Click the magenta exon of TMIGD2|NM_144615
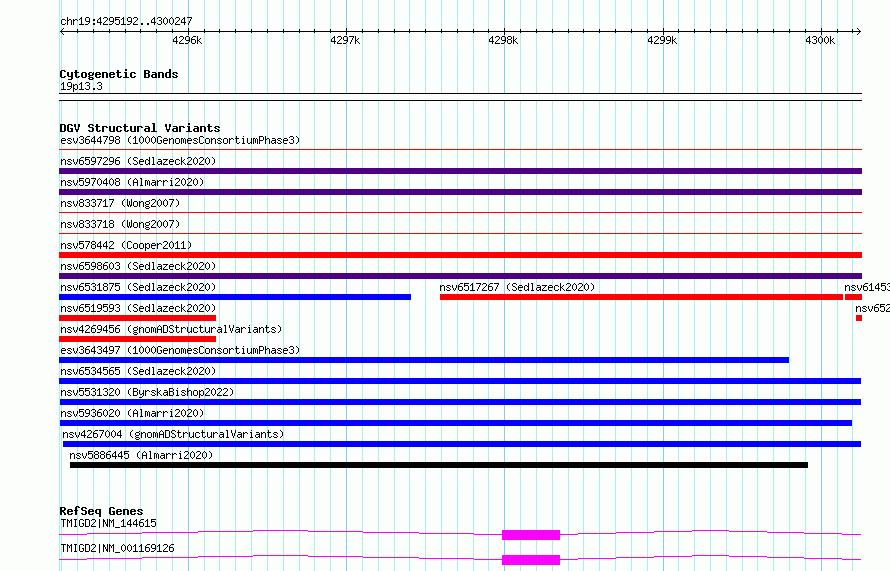This screenshot has height=571, width=890. pyautogui.click(x=531, y=535)
